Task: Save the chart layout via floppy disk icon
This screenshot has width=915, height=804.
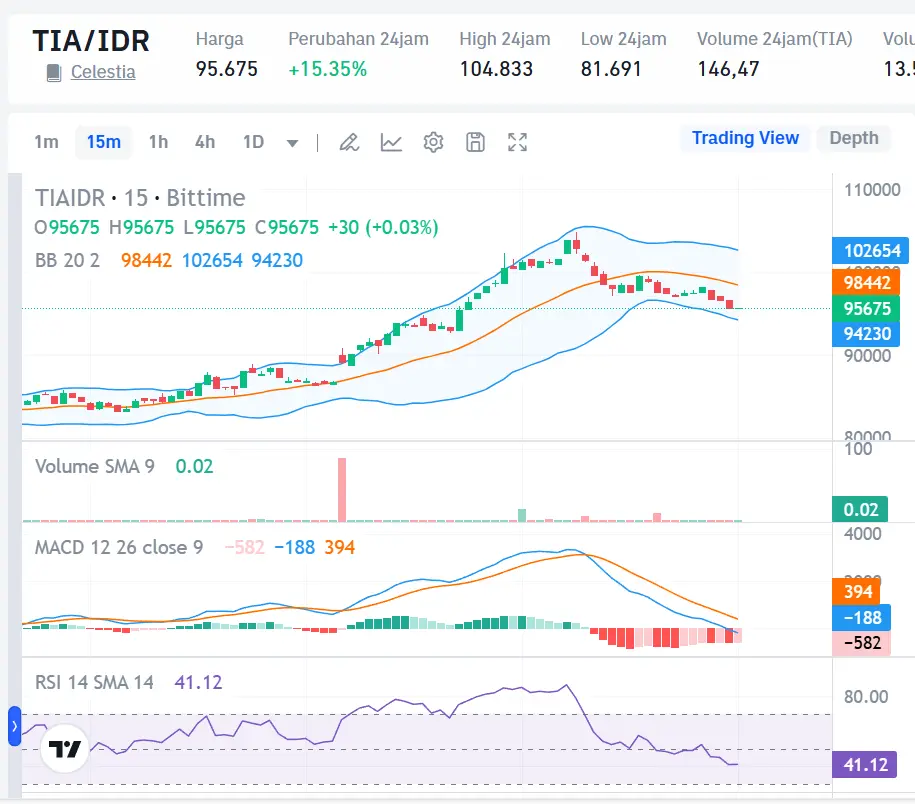Action: (x=474, y=142)
